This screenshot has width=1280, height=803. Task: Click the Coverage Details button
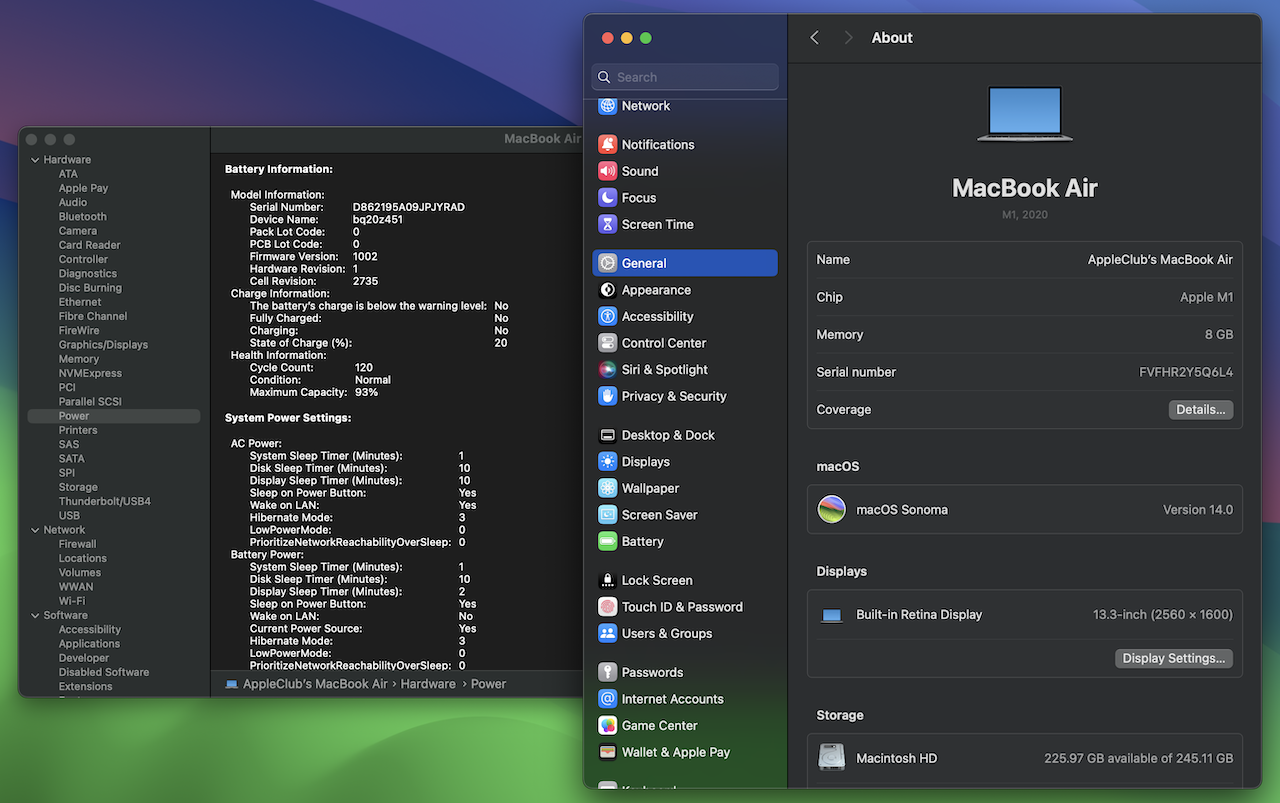pyautogui.click(x=1201, y=410)
